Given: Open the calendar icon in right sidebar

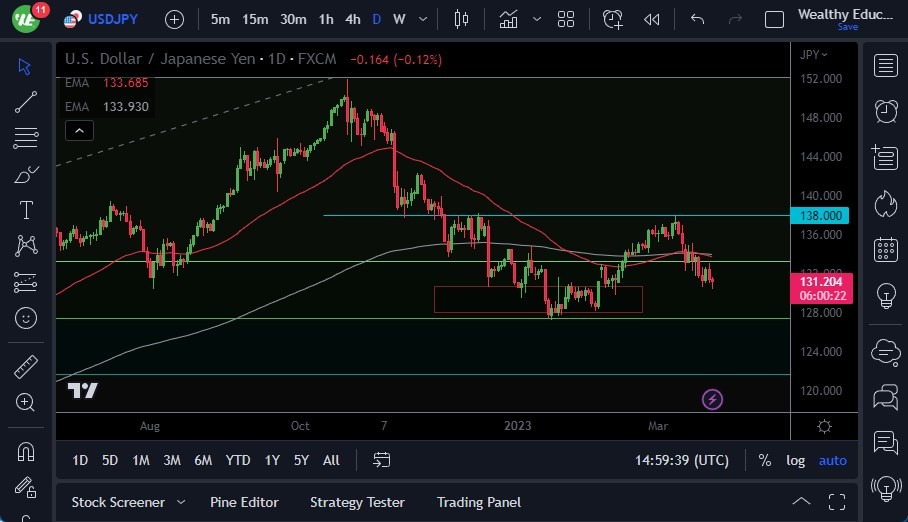Looking at the screenshot, I should 885,249.
